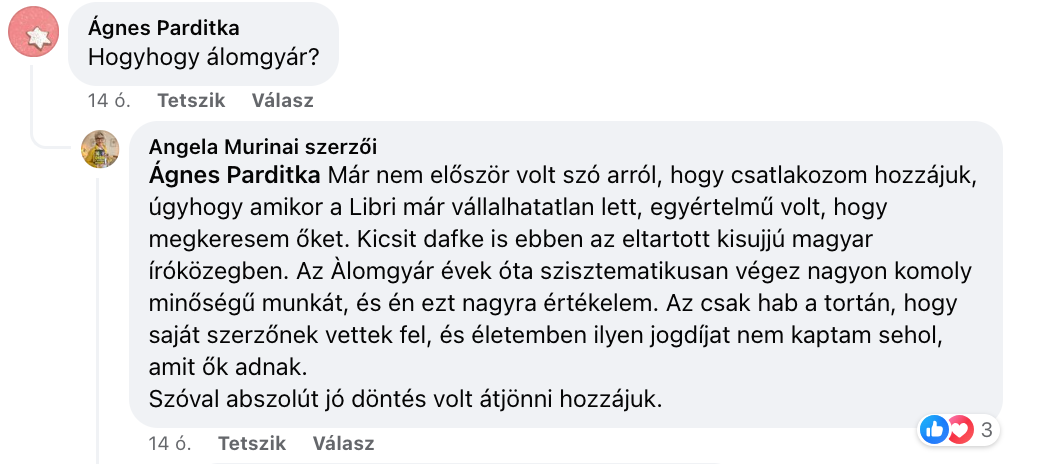Click the final sentence "Szóval abszolút jó döntés"
The width and height of the screenshot is (1060, 464).
[405, 400]
